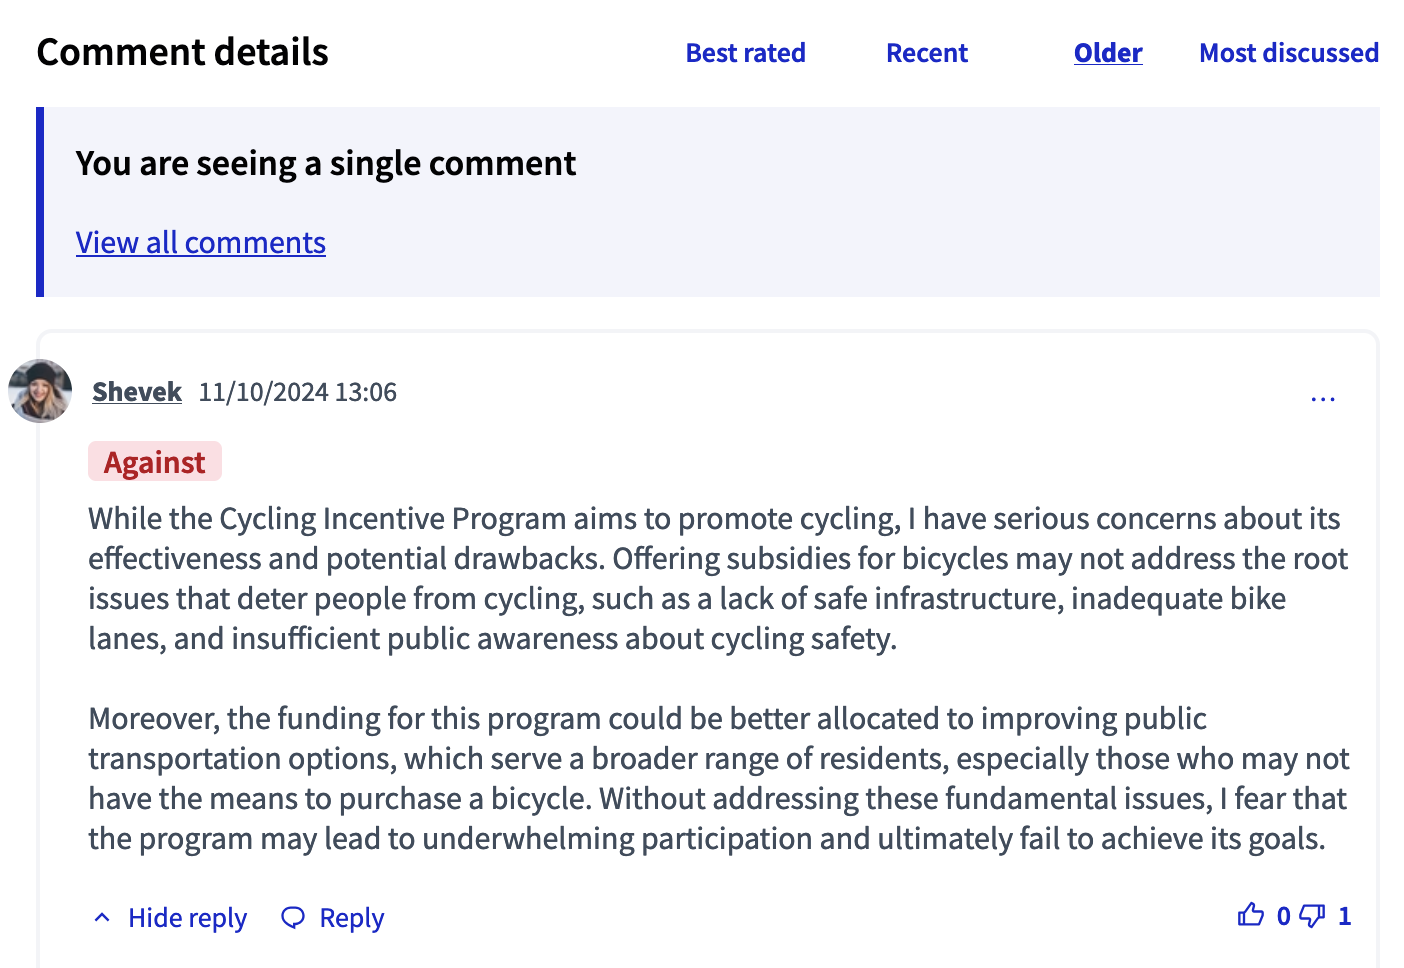Dislike the comment with thumbs-down icon

pos(1312,915)
